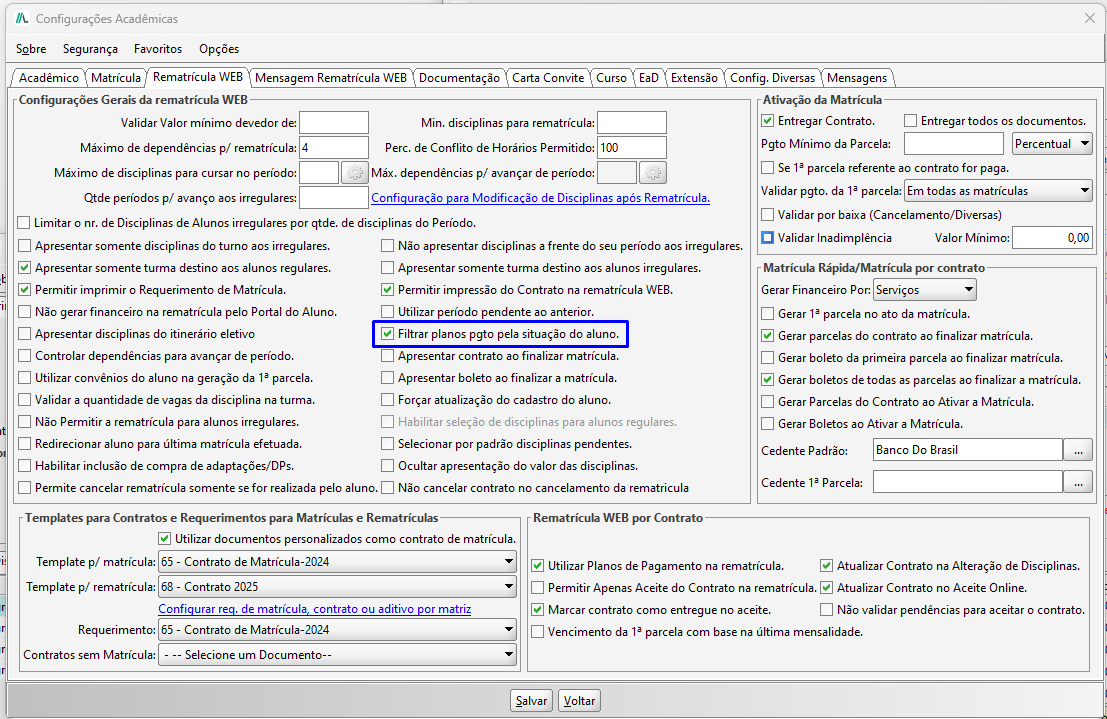Open the Segurança menu
The height and width of the screenshot is (719, 1107).
(x=90, y=49)
